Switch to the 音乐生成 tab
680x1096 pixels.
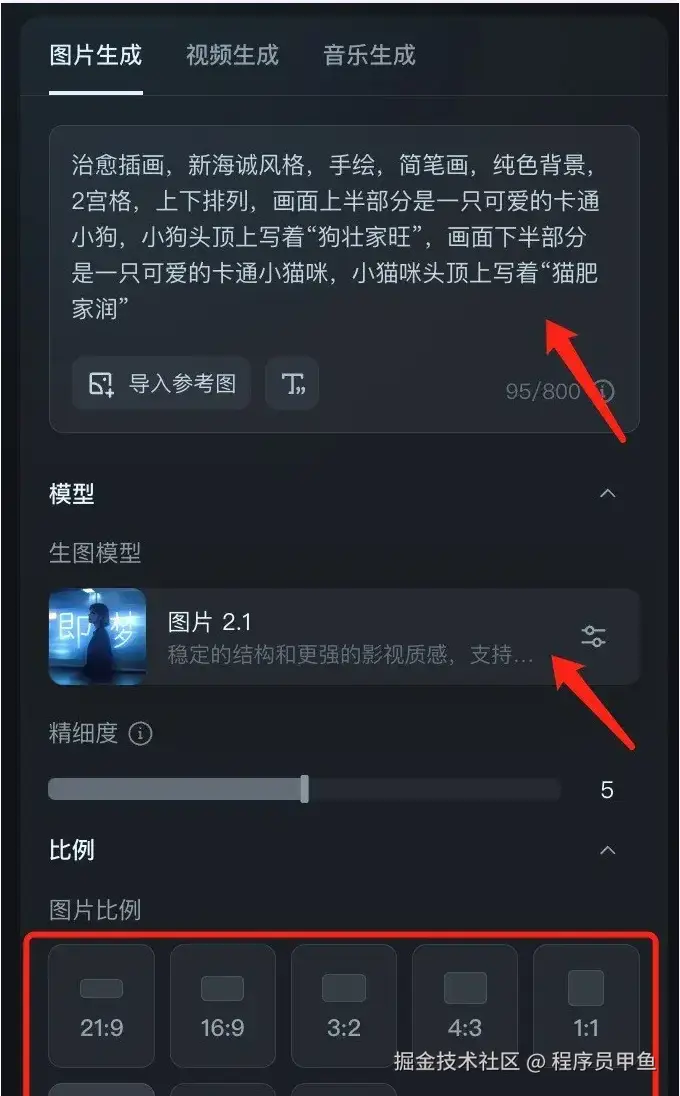coord(369,55)
